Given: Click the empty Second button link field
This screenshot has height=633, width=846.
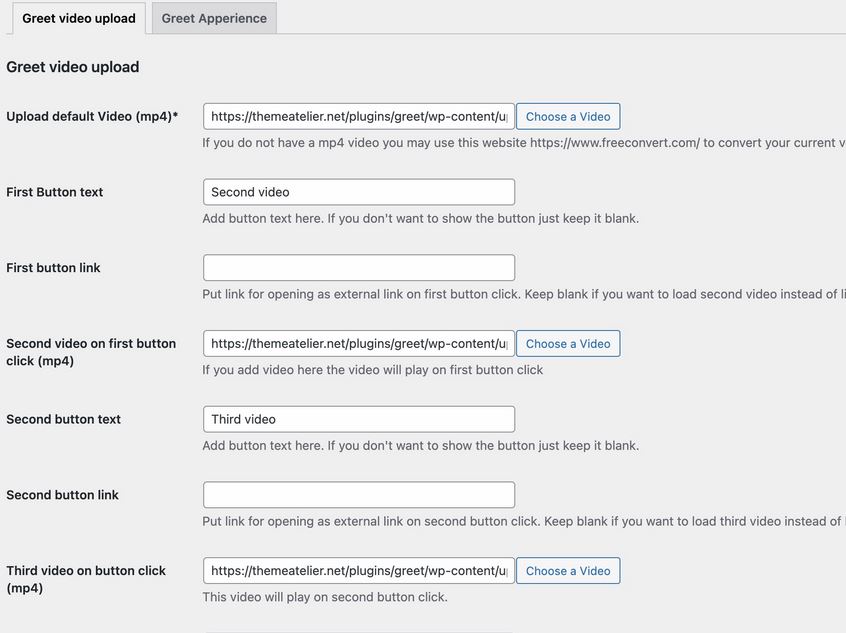Looking at the screenshot, I should click(359, 495).
